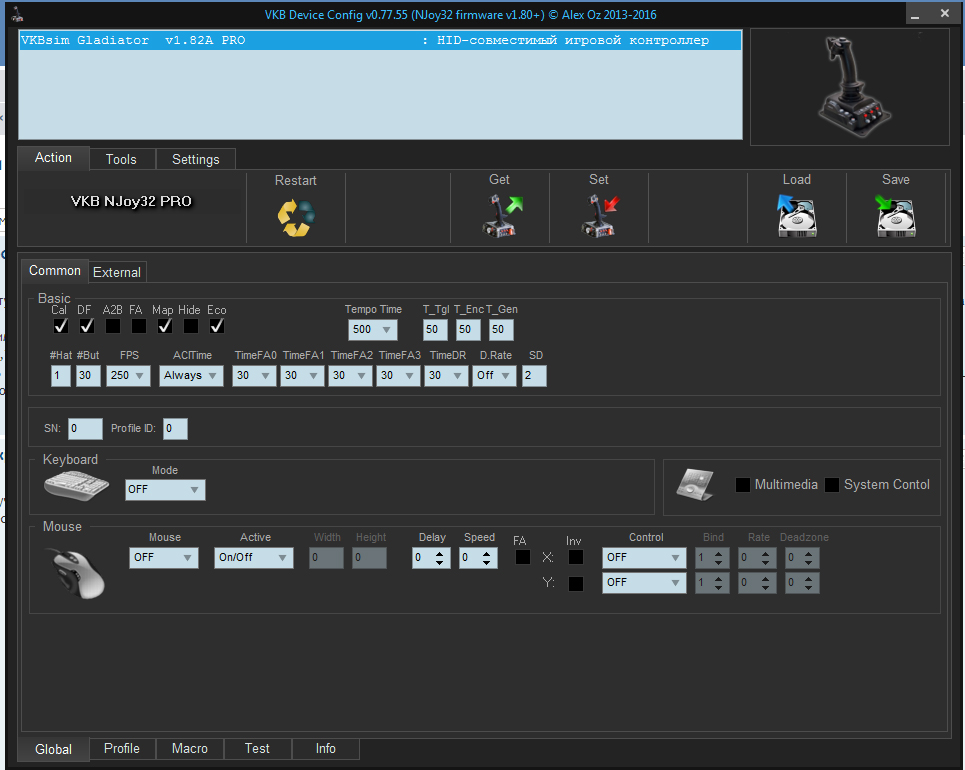Screen dimensions: 965x770
Task: Click the joystick device image
Action: click(x=853, y=86)
